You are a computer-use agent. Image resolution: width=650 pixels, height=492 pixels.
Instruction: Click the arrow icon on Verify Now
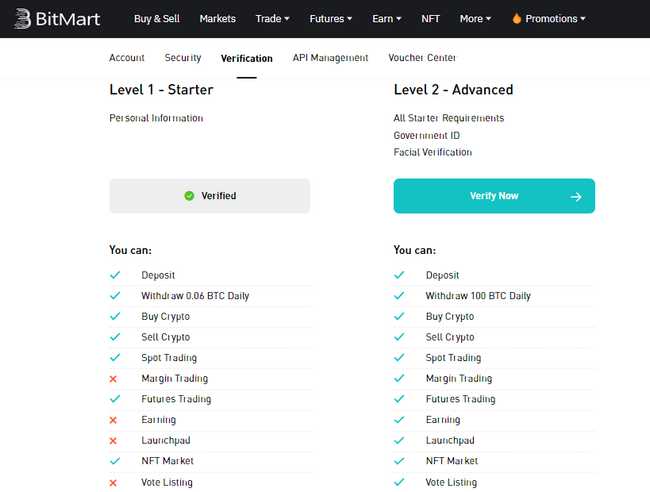pyautogui.click(x=576, y=197)
